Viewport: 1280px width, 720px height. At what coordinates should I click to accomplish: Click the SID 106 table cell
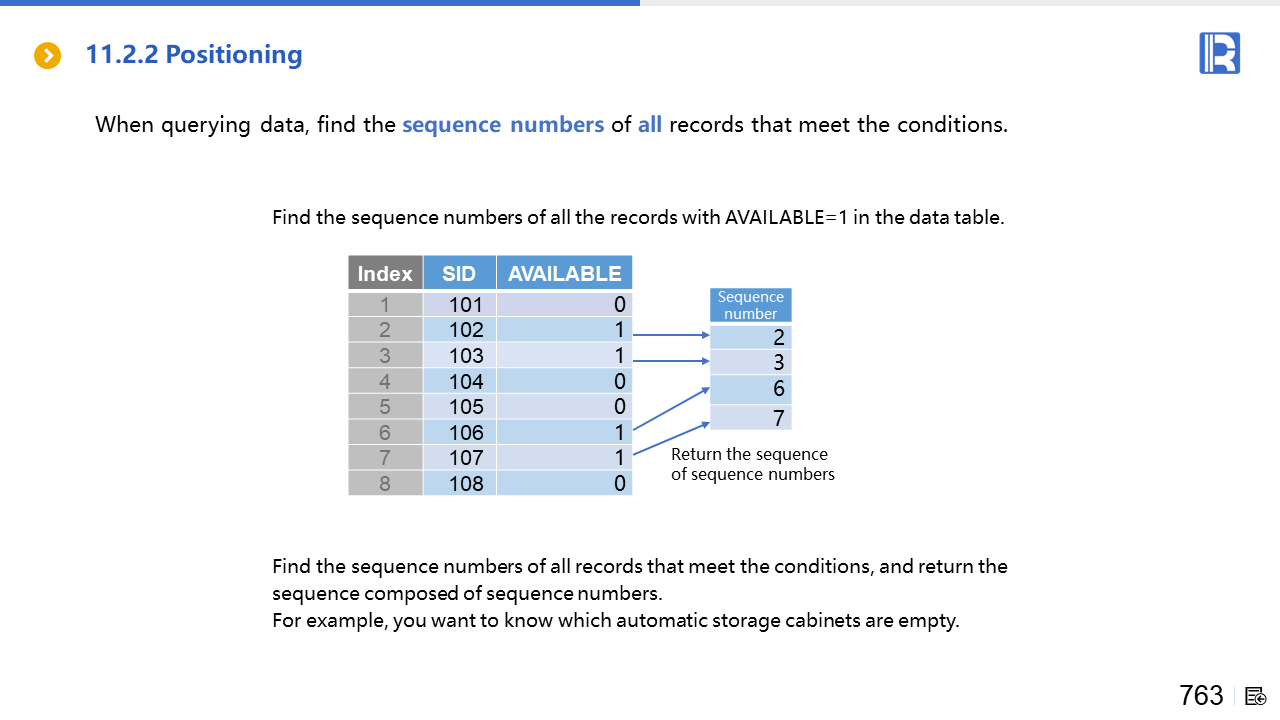(x=460, y=432)
